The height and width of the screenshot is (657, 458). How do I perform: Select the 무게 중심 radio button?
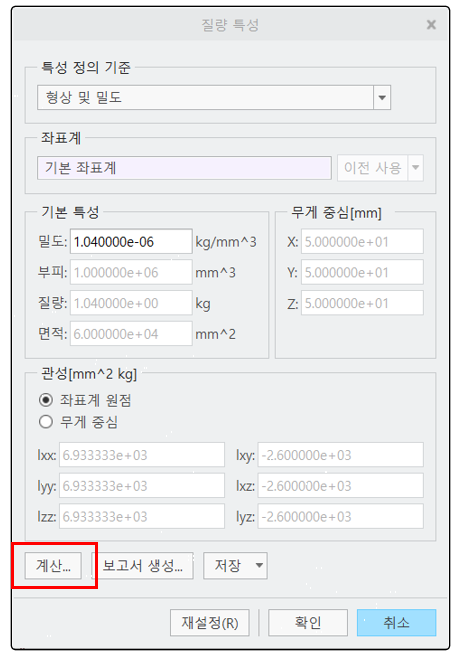(x=46, y=422)
